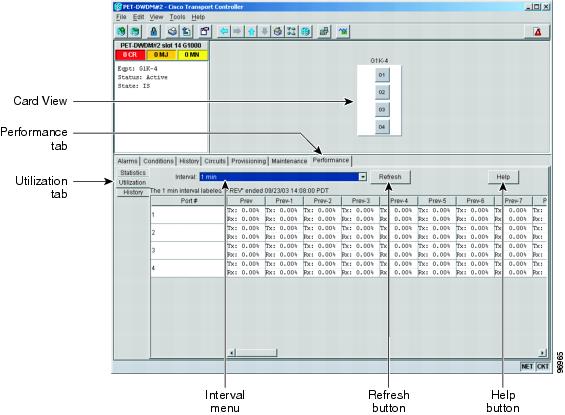Open the File menu
This screenshot has height=415, width=565.
coord(121,17)
